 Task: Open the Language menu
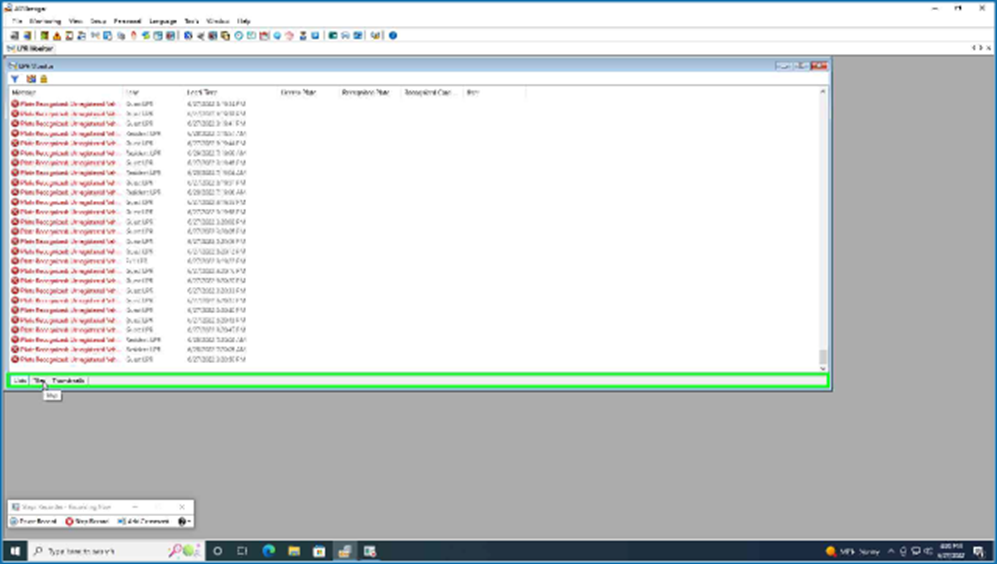click(x=162, y=20)
